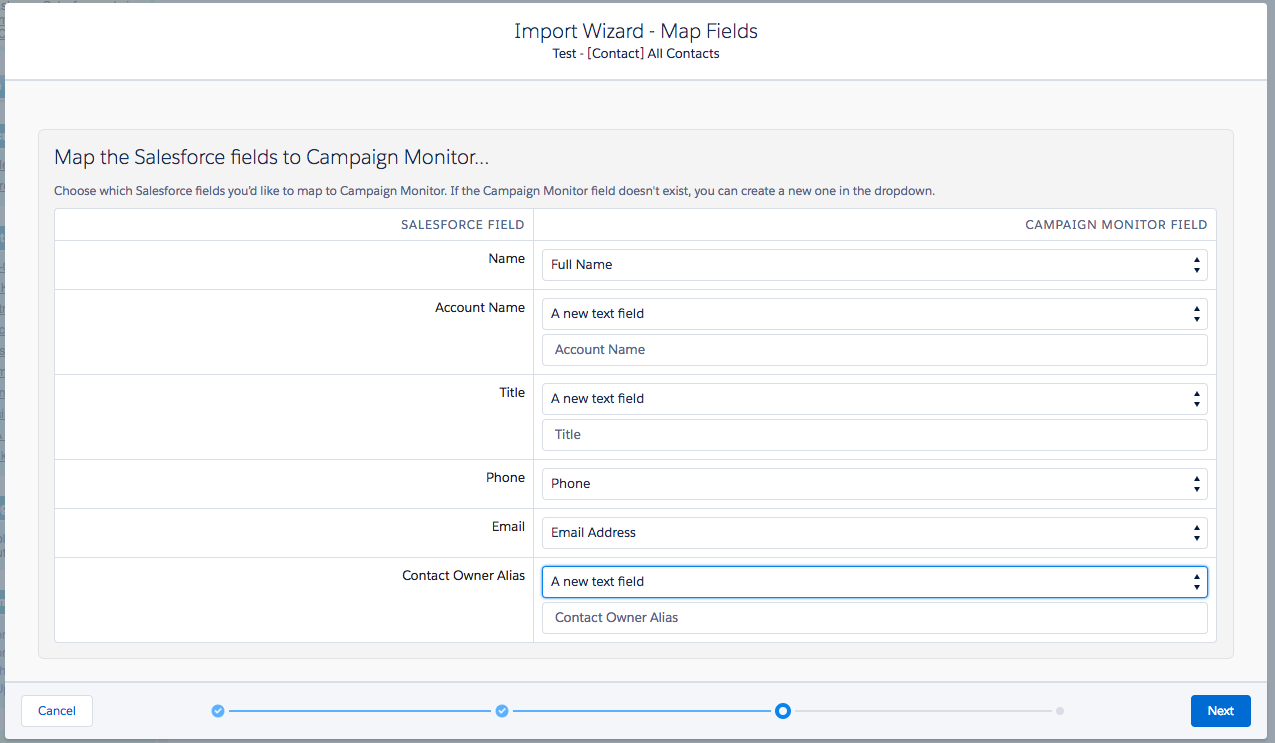Click the second completed step checkmark

[x=502, y=711]
